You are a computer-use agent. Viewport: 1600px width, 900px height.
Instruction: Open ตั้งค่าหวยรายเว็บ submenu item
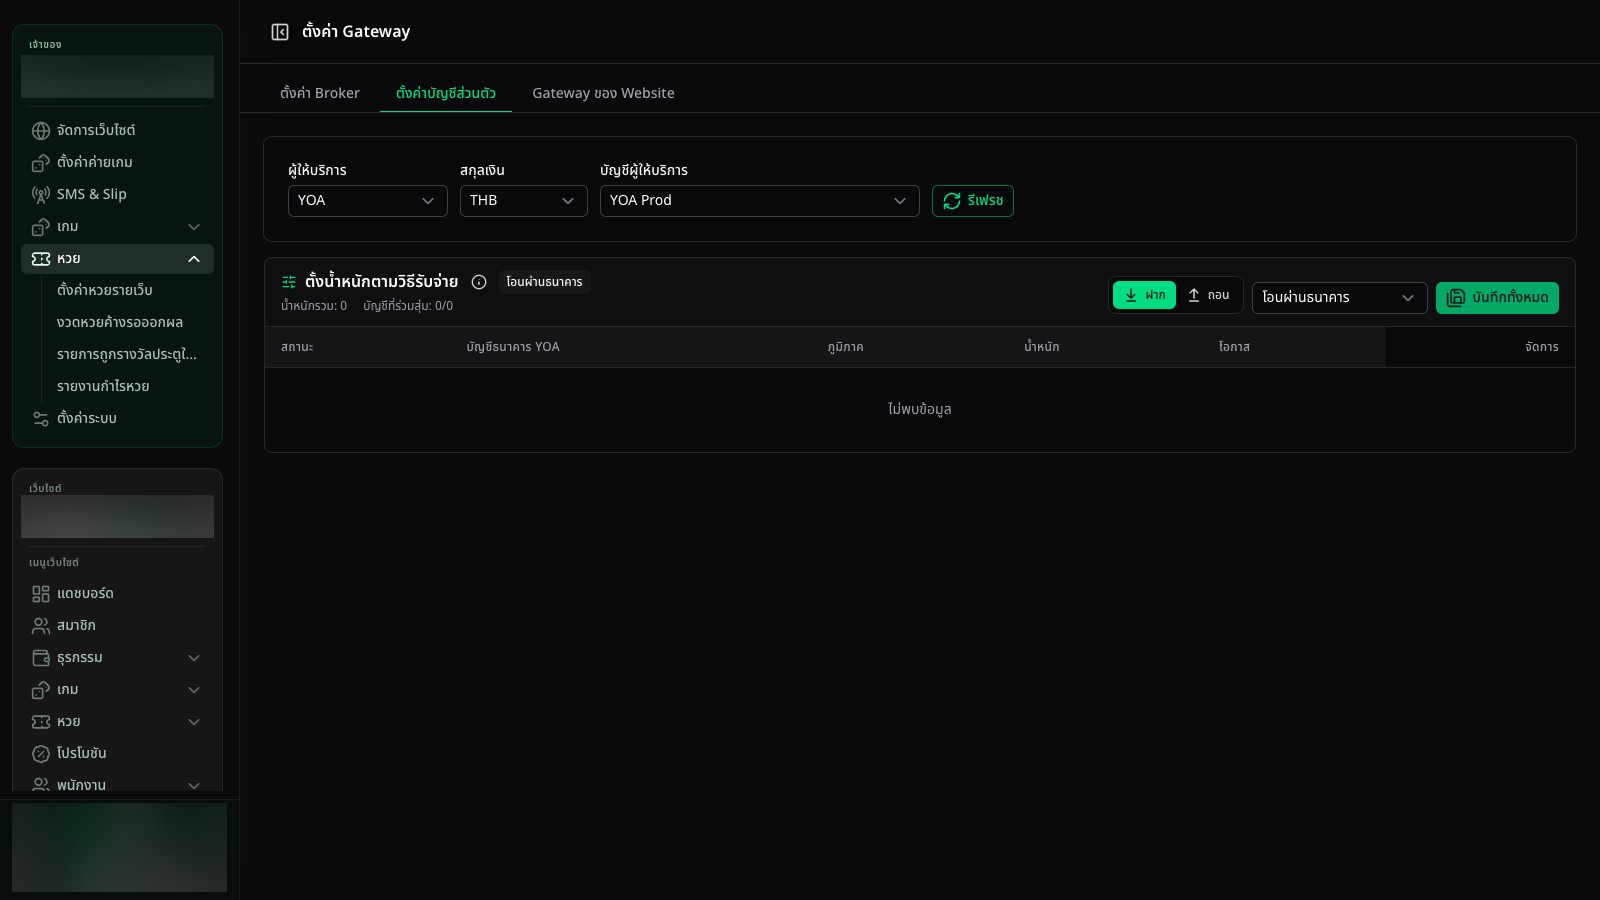point(105,290)
